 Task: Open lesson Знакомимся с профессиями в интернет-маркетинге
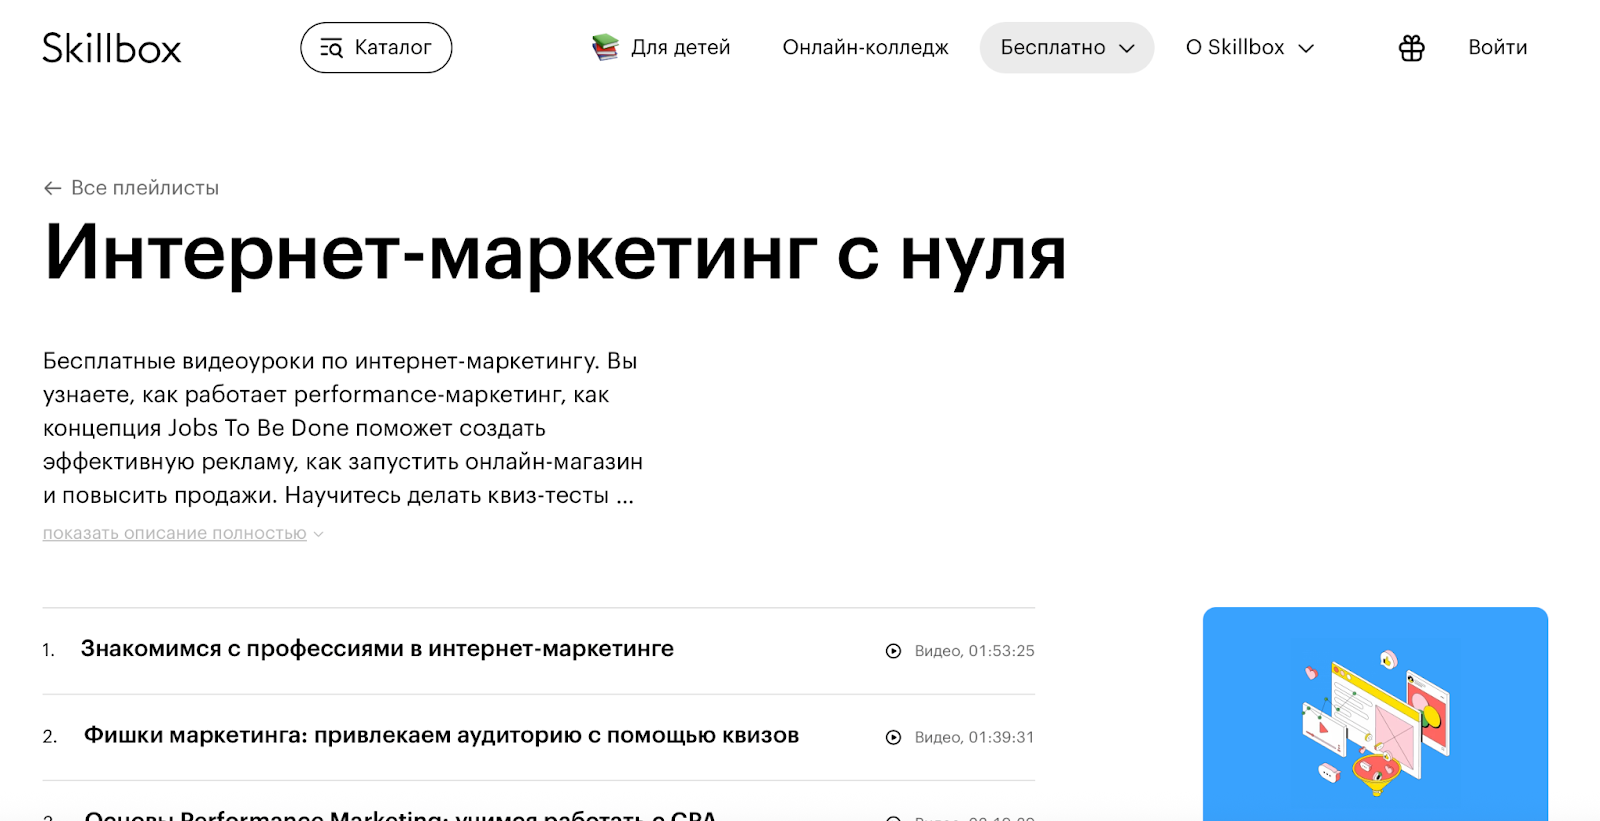coord(377,649)
